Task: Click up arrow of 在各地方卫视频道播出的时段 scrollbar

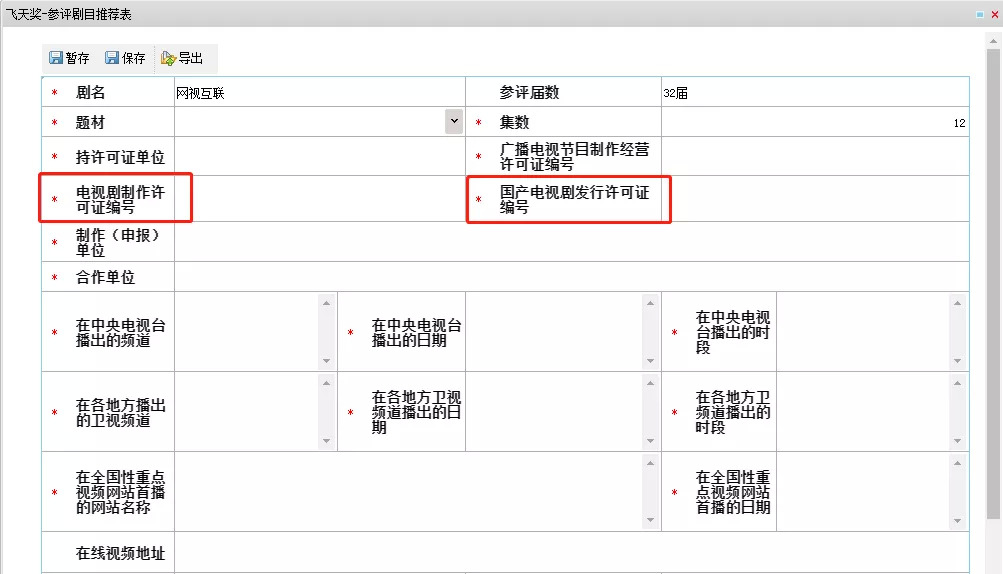Action: coord(958,383)
